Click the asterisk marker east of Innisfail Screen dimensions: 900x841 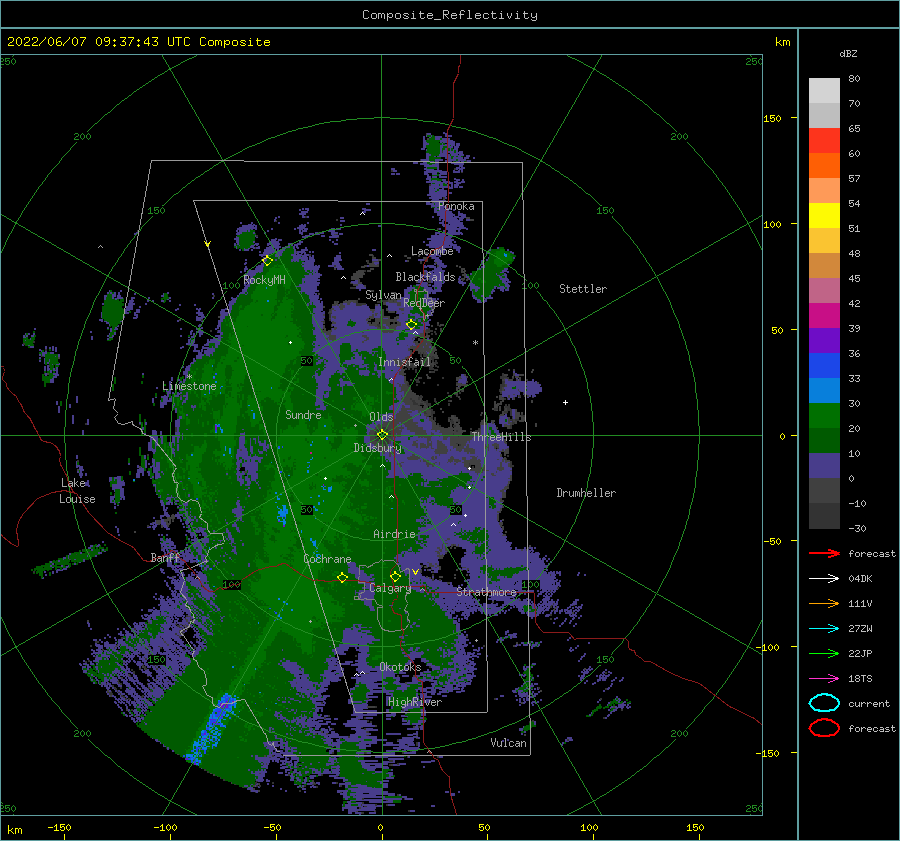pos(475,343)
